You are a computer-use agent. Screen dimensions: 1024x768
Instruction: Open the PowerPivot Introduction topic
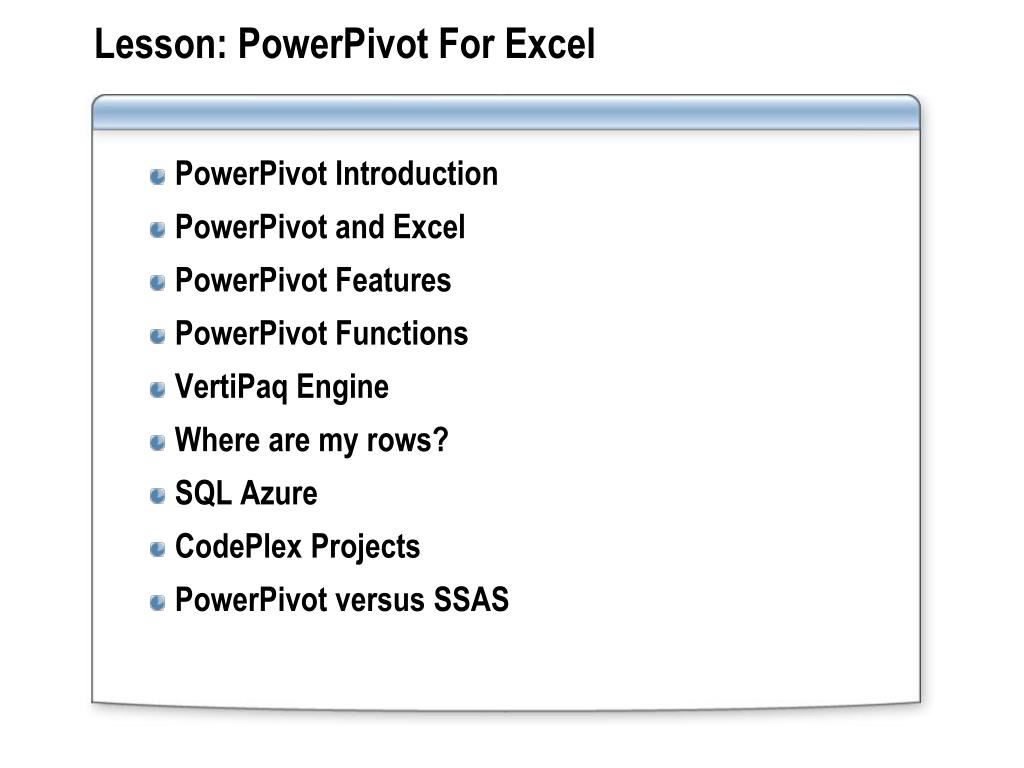[336, 174]
